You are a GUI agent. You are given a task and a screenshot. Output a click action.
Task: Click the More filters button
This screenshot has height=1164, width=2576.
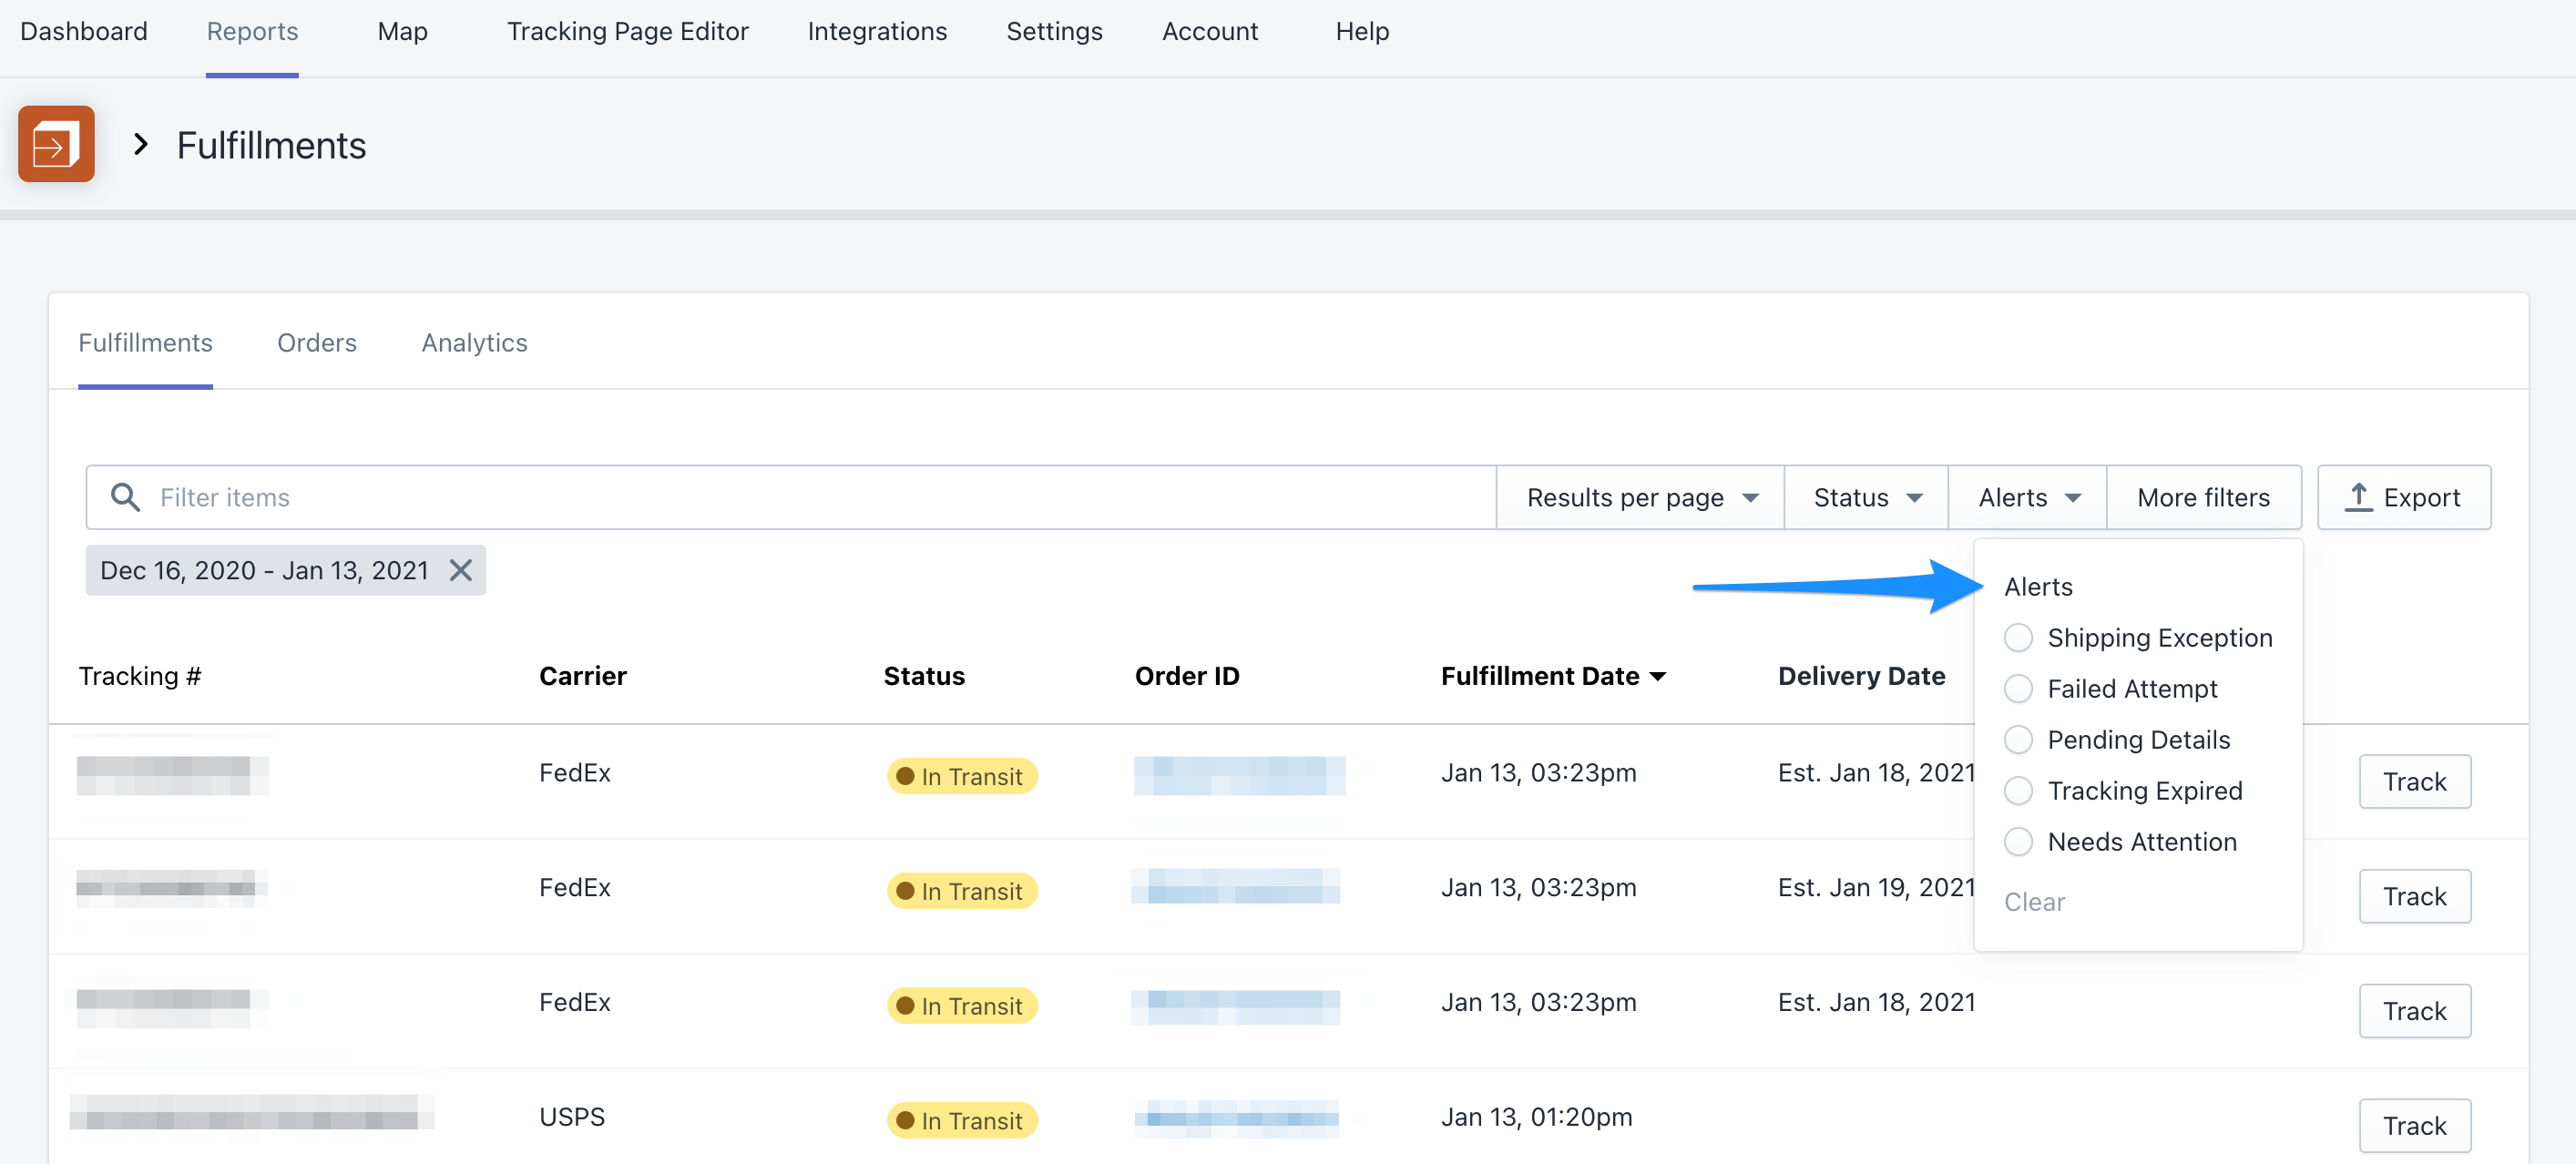(2203, 497)
